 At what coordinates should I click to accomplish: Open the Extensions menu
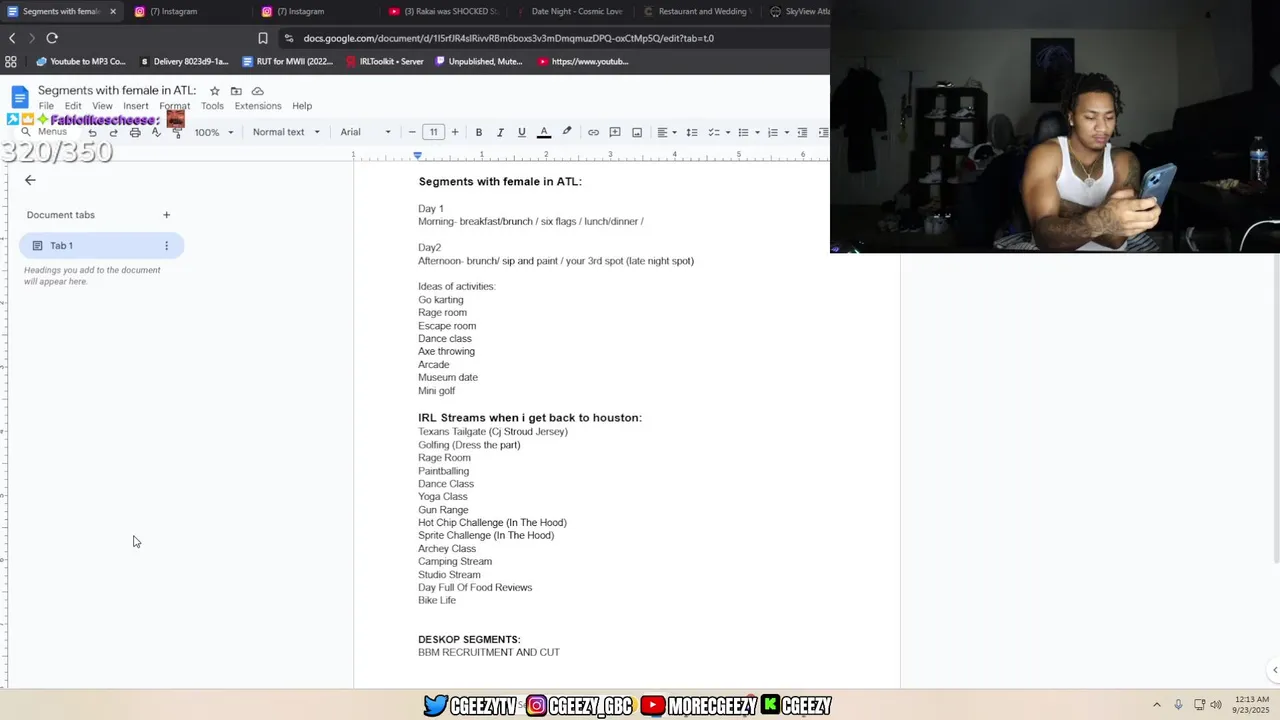coord(258,106)
